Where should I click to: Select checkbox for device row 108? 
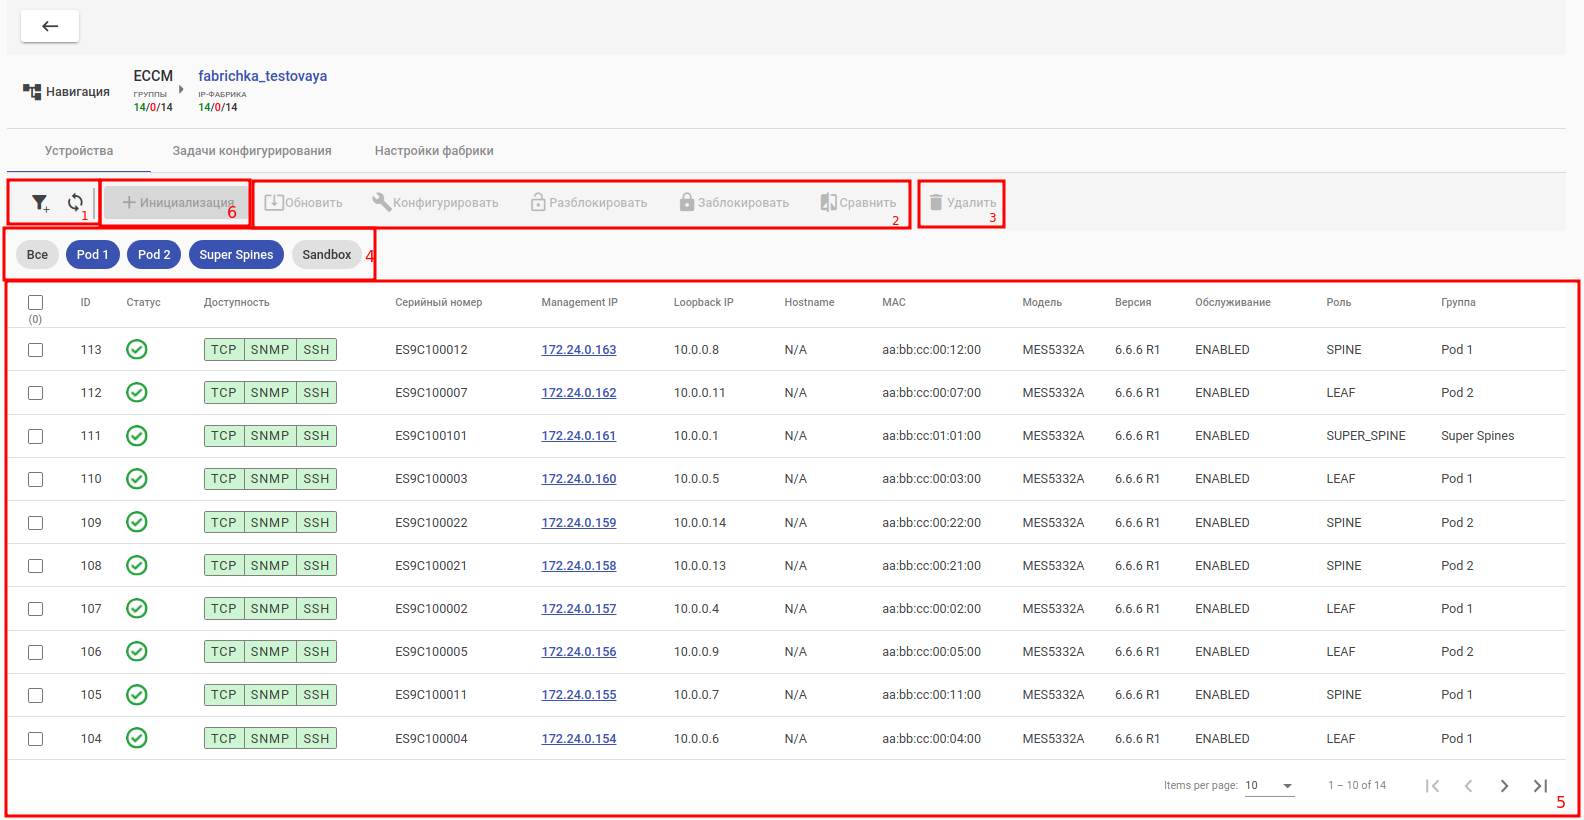36,566
